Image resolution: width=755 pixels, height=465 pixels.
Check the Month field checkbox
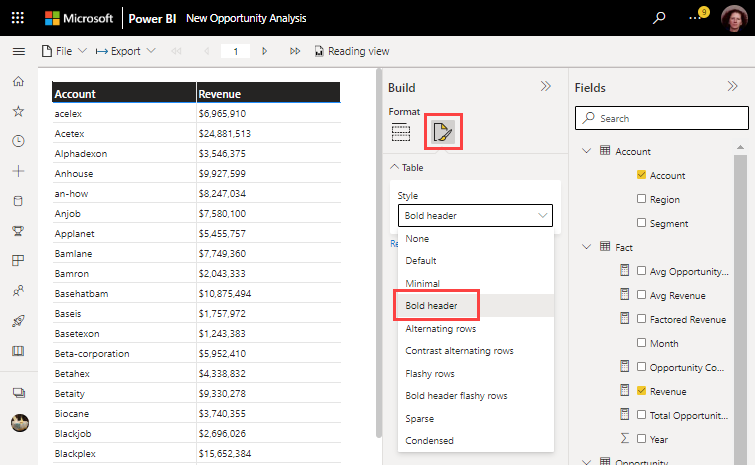641,343
